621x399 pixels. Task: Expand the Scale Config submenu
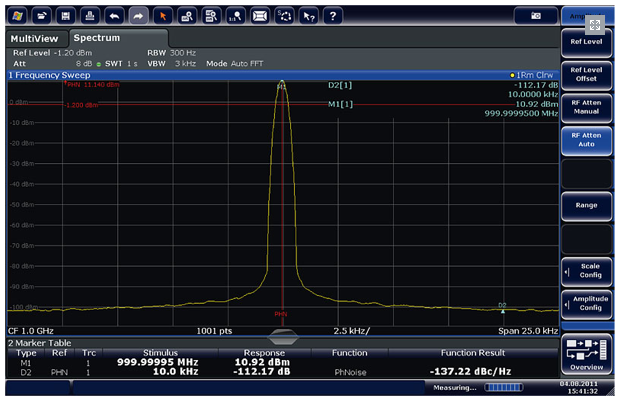point(586,271)
